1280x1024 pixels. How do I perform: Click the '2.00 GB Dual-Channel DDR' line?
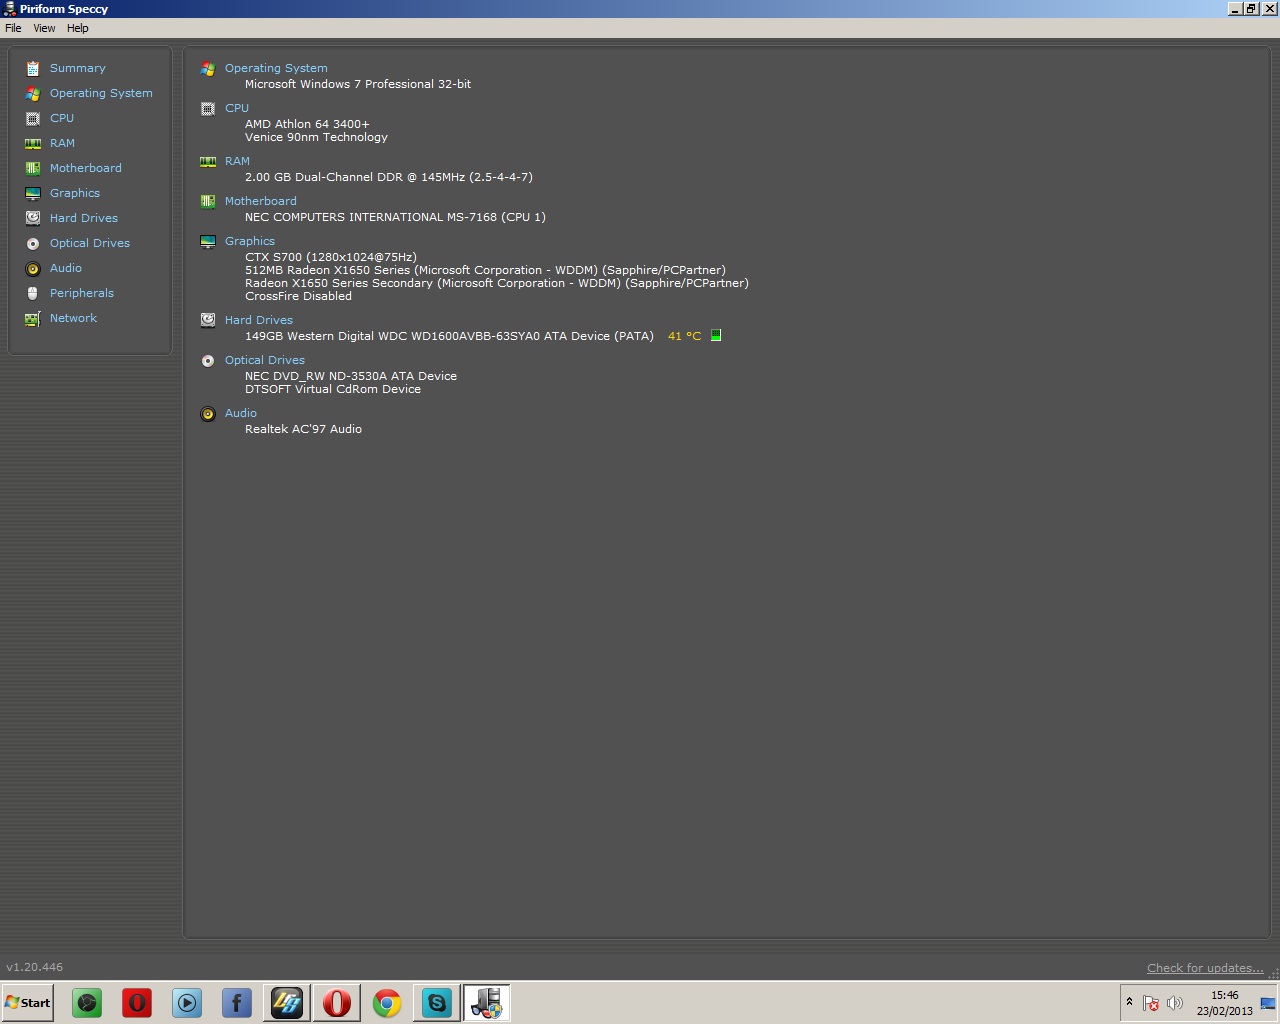pyautogui.click(x=389, y=177)
